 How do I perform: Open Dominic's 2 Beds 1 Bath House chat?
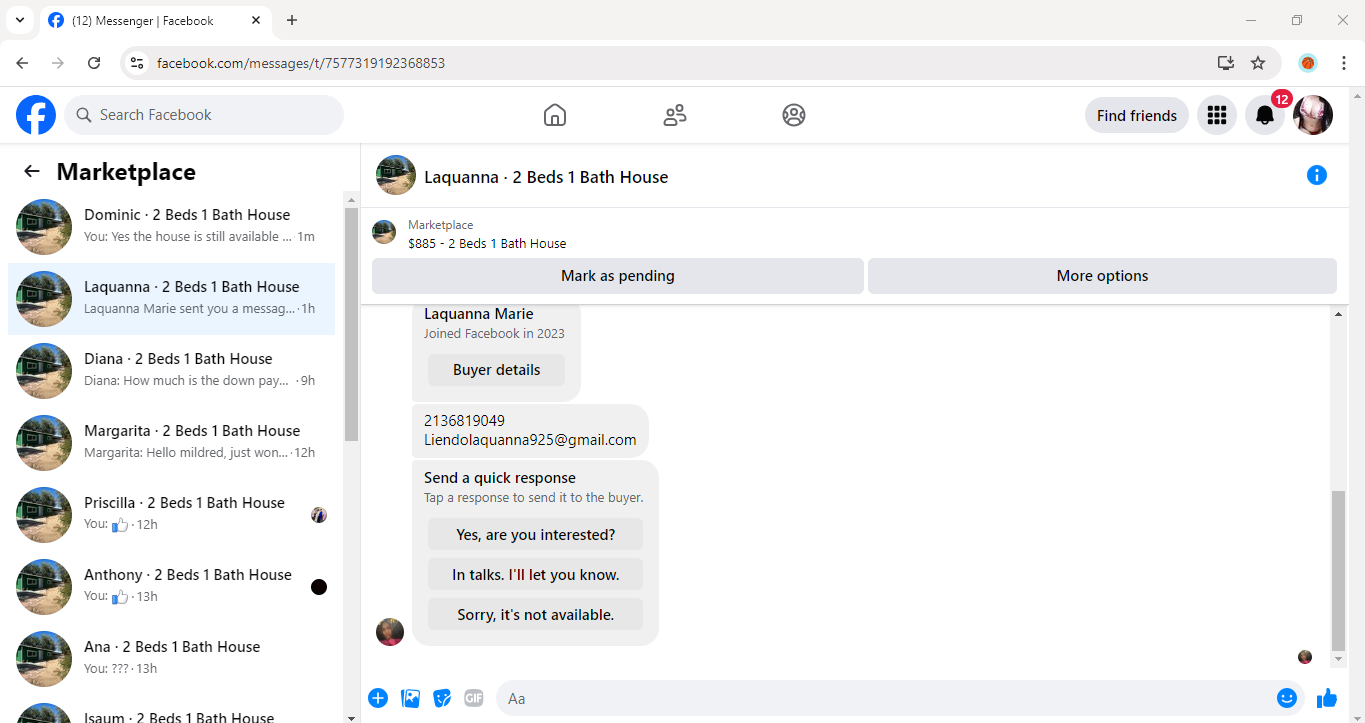(x=172, y=227)
